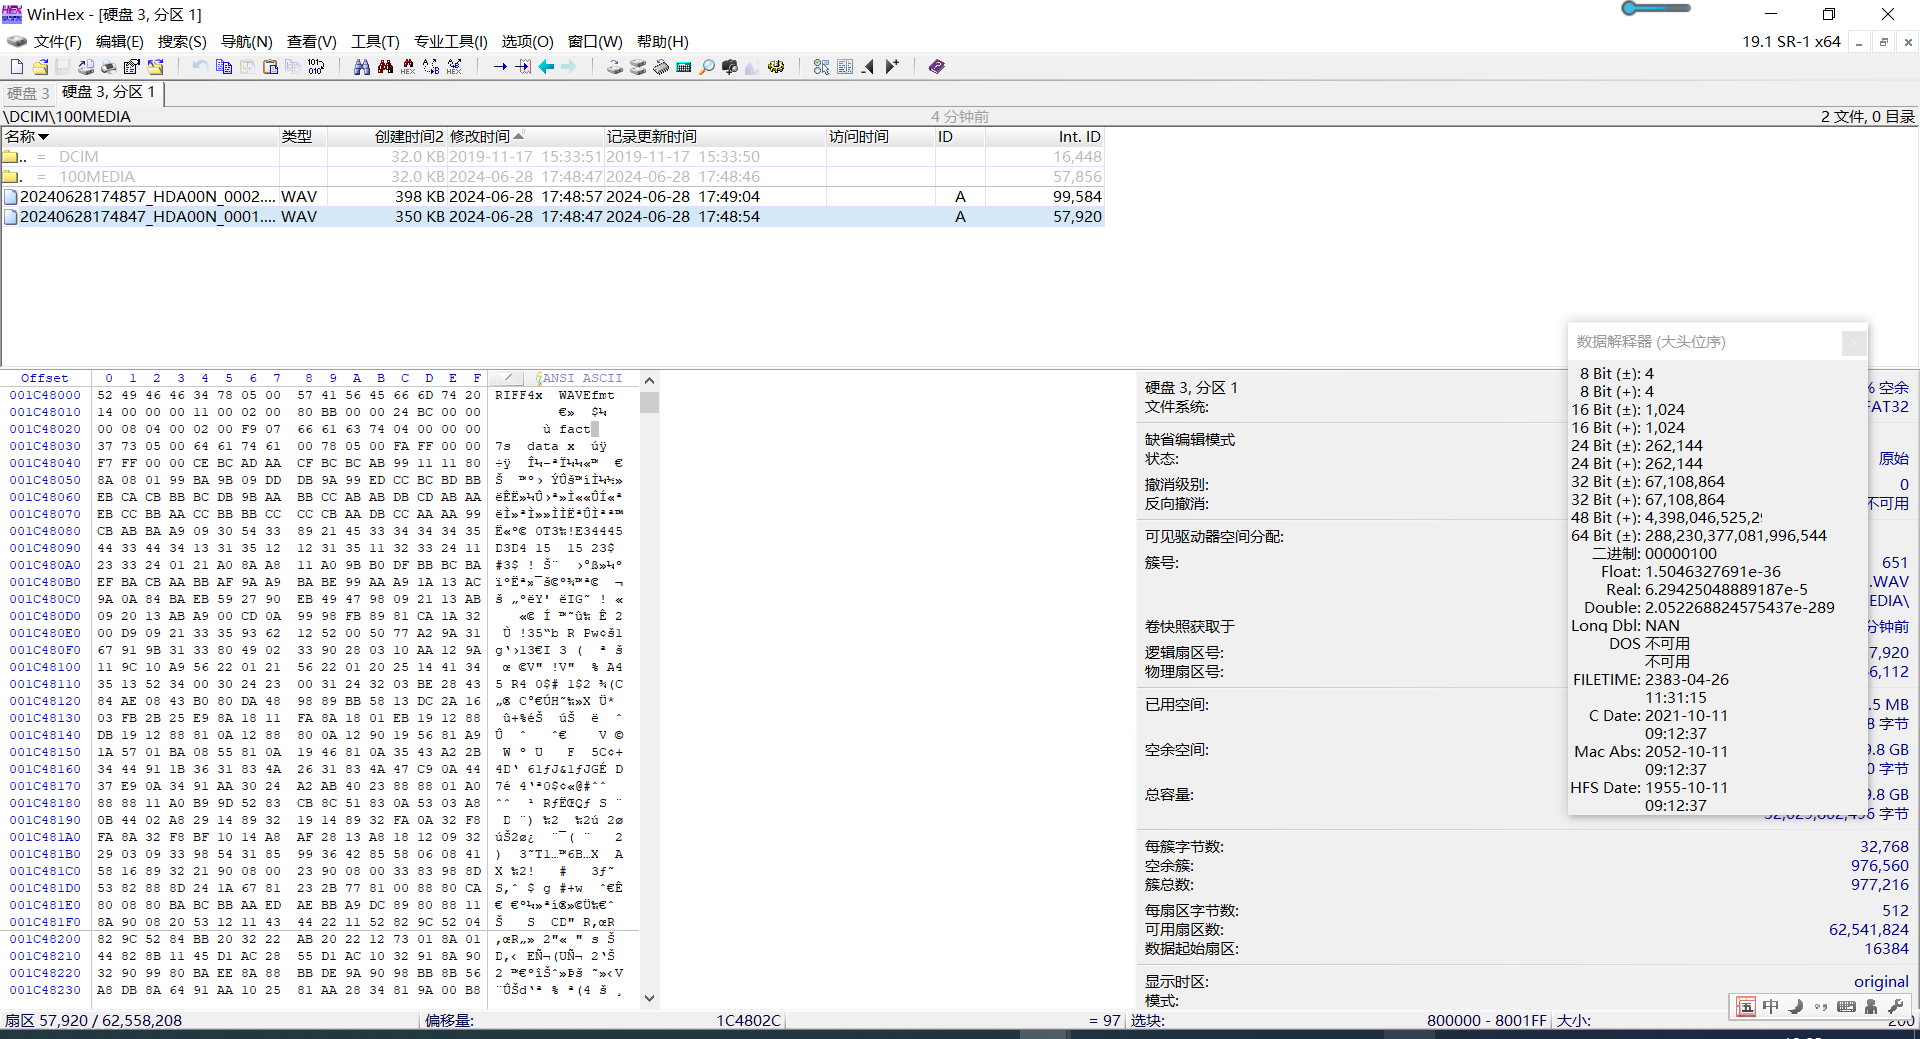The image size is (1920, 1039).
Task: Open the 100MEDIA current folder entry
Action: (x=552, y=177)
